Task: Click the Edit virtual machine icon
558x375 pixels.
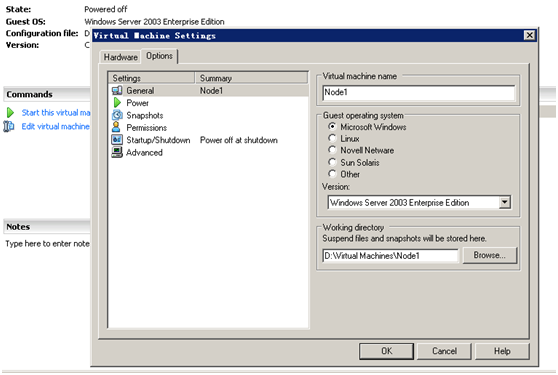Action: pyautogui.click(x=9, y=126)
